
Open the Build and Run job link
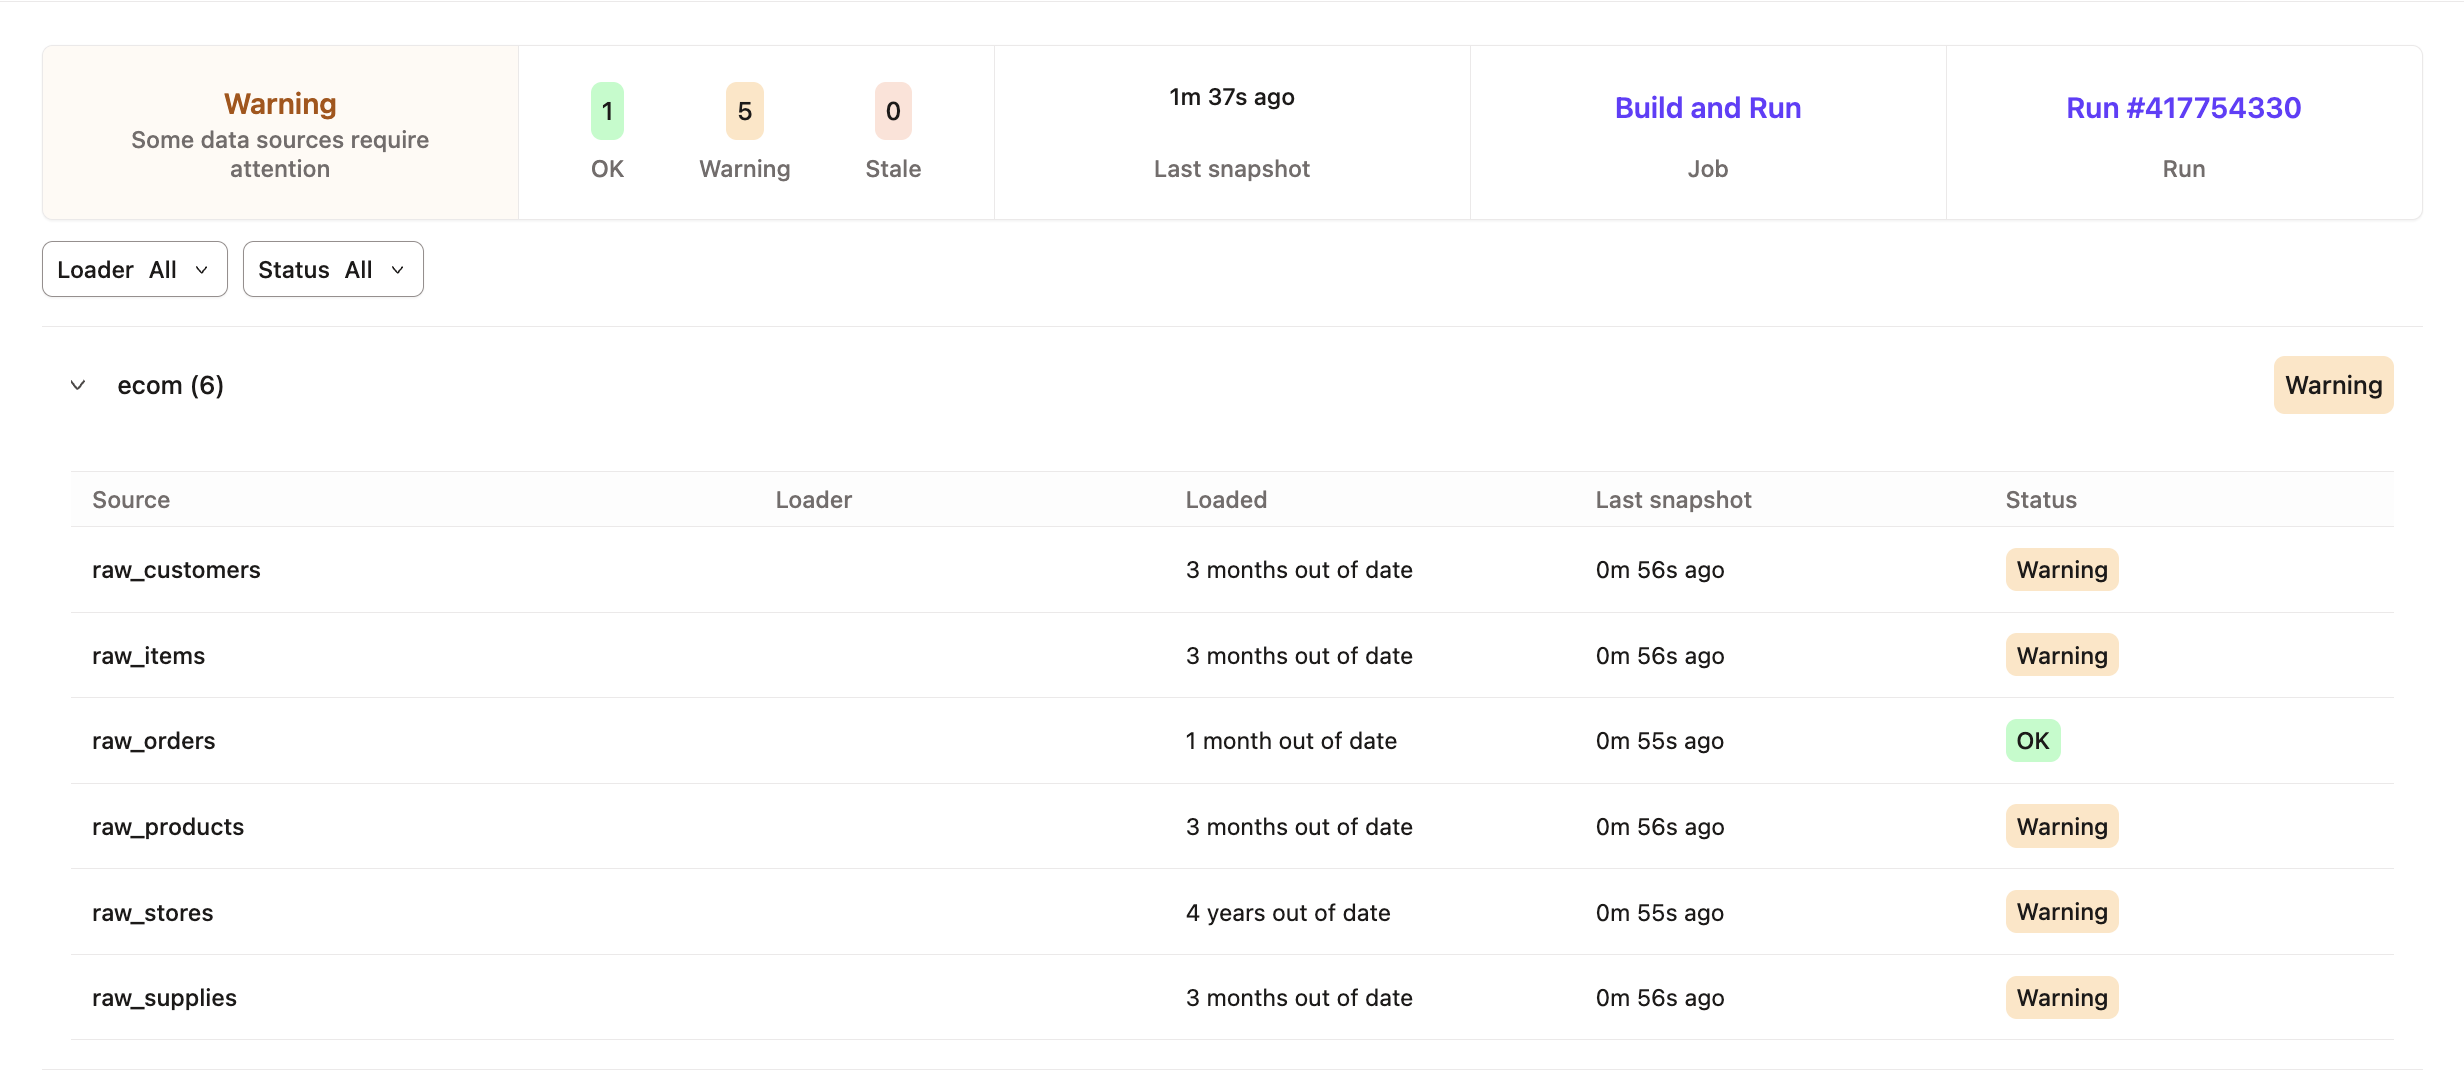[1707, 108]
